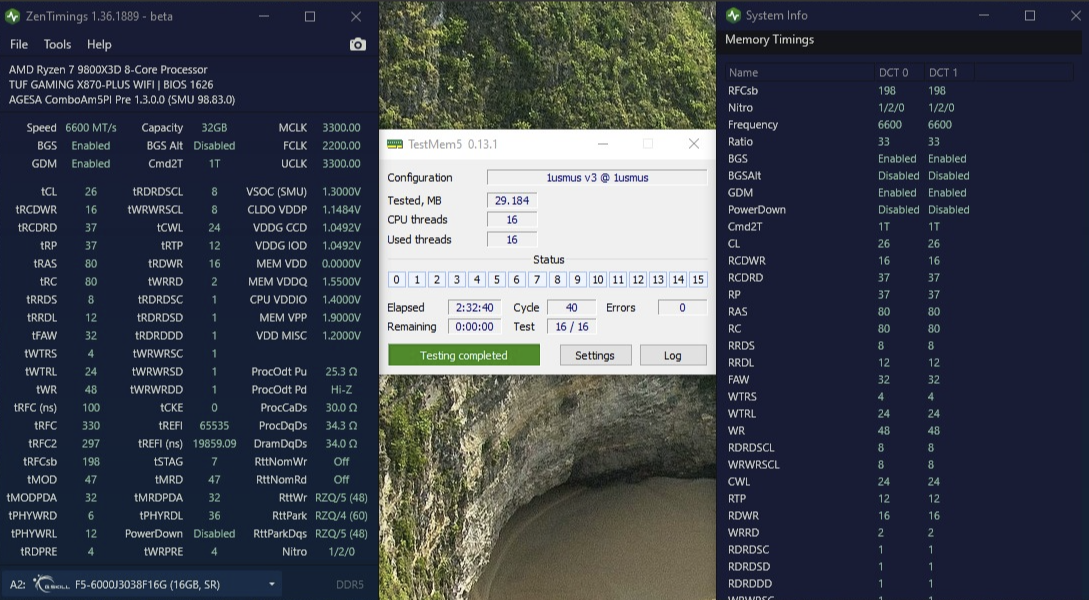Screen dimensions: 1089x600
Task: Click the MCLK value 3300.00
Action: click(x=341, y=128)
